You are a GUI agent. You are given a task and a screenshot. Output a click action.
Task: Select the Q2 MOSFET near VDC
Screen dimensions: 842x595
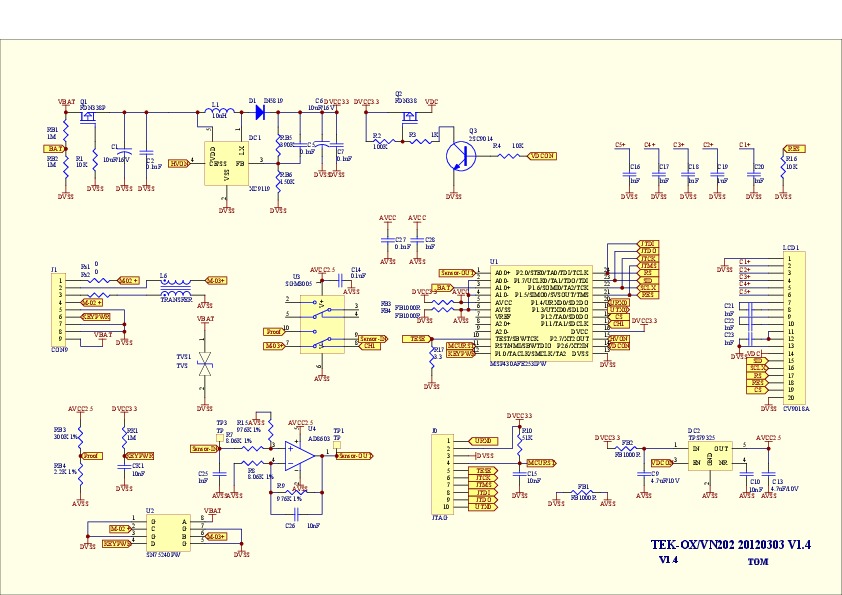pos(406,113)
